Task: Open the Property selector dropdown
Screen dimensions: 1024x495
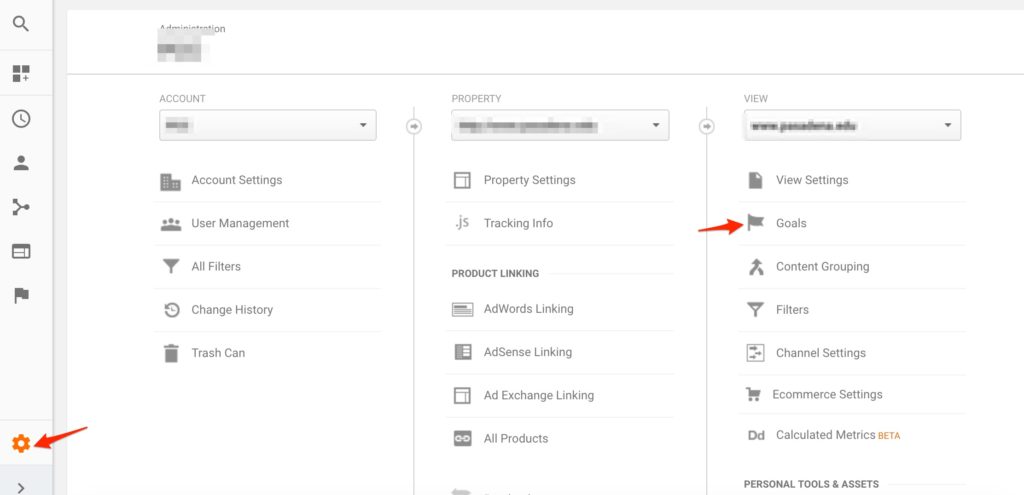Action: coord(559,125)
